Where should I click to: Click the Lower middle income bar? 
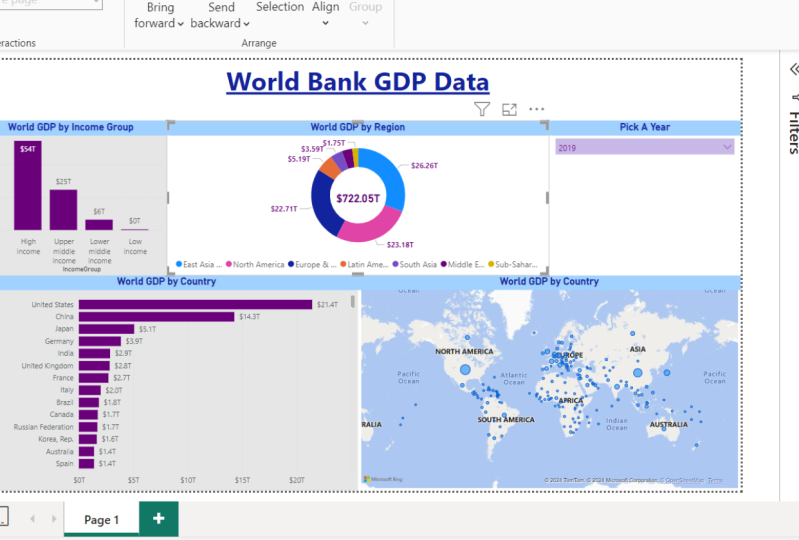[99, 225]
